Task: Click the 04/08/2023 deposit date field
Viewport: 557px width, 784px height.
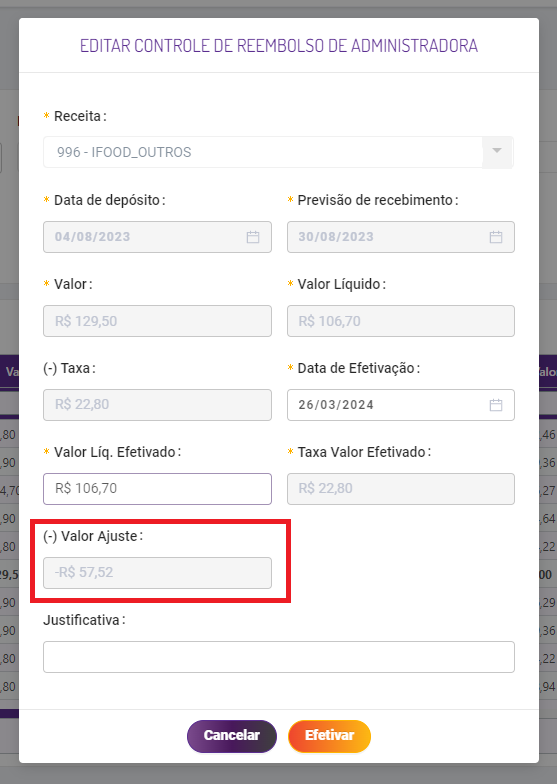Action: click(158, 237)
